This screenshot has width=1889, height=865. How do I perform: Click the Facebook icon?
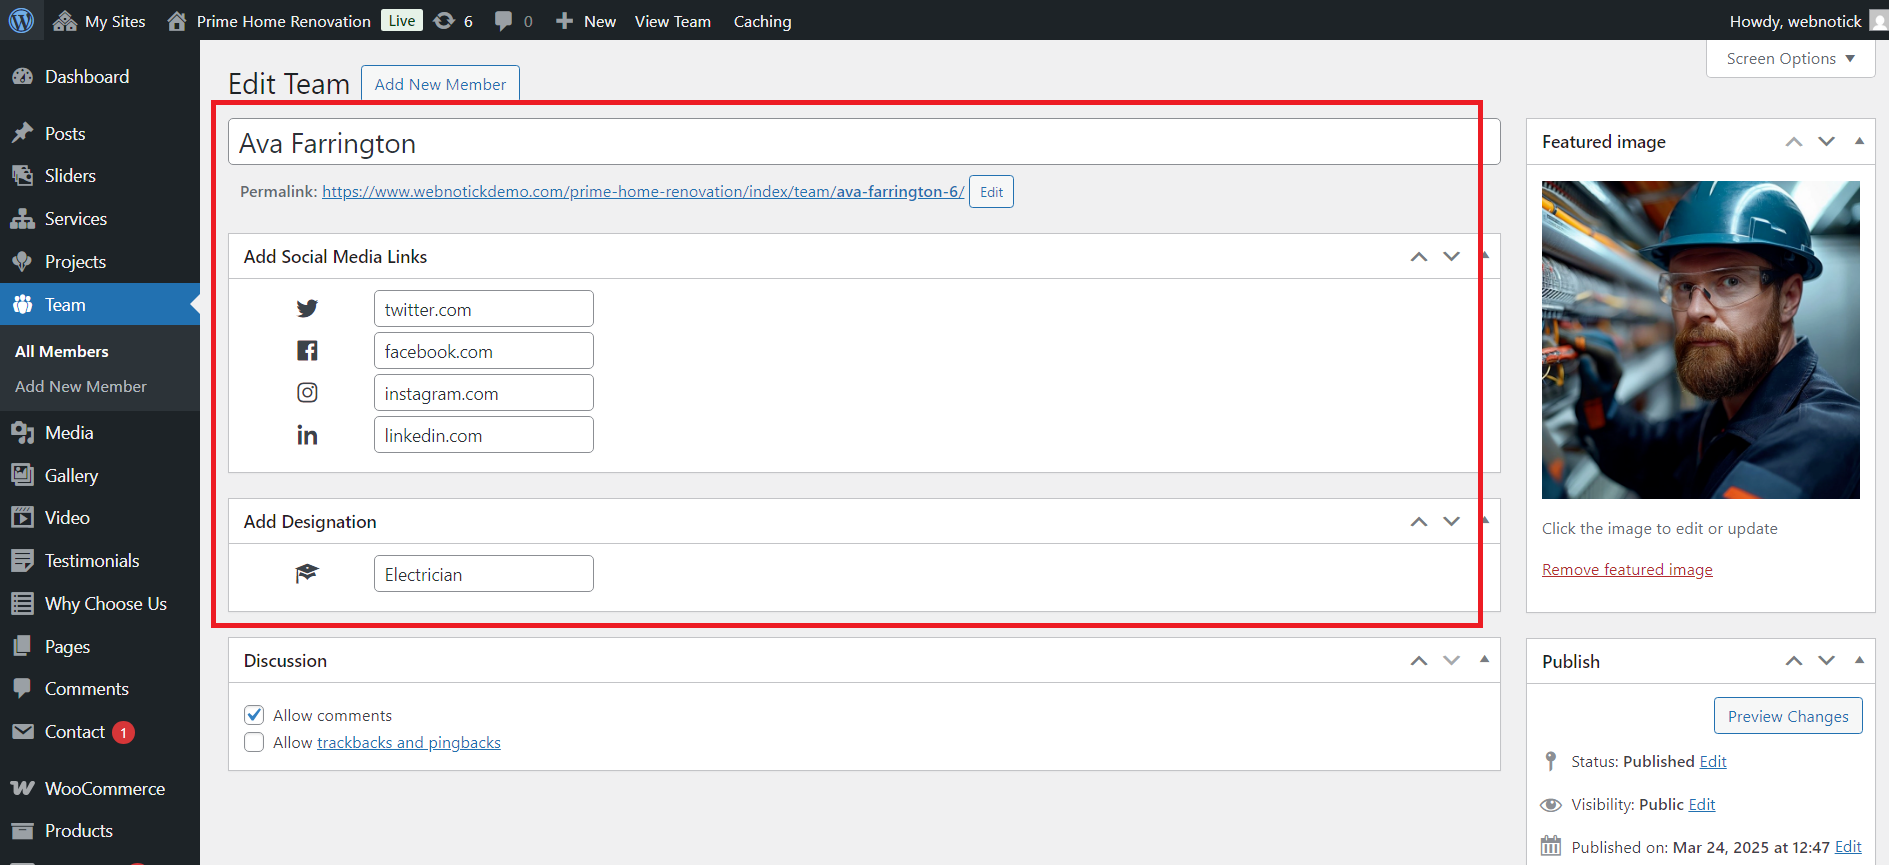[307, 351]
